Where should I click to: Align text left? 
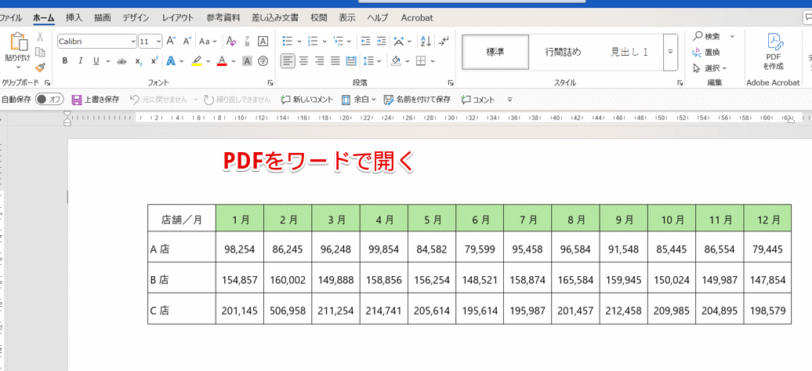click(x=288, y=61)
